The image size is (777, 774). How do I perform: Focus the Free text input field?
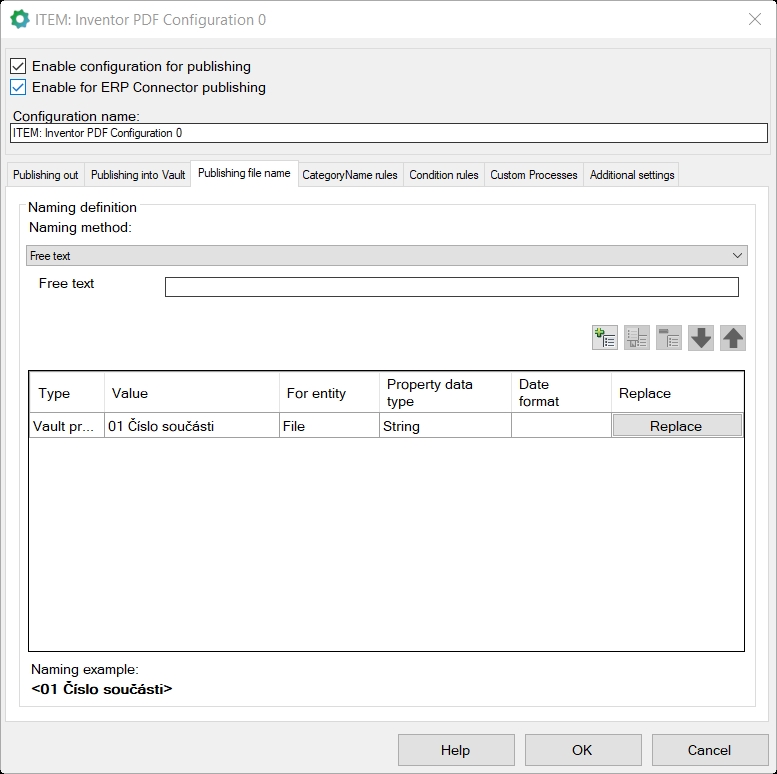[451, 287]
